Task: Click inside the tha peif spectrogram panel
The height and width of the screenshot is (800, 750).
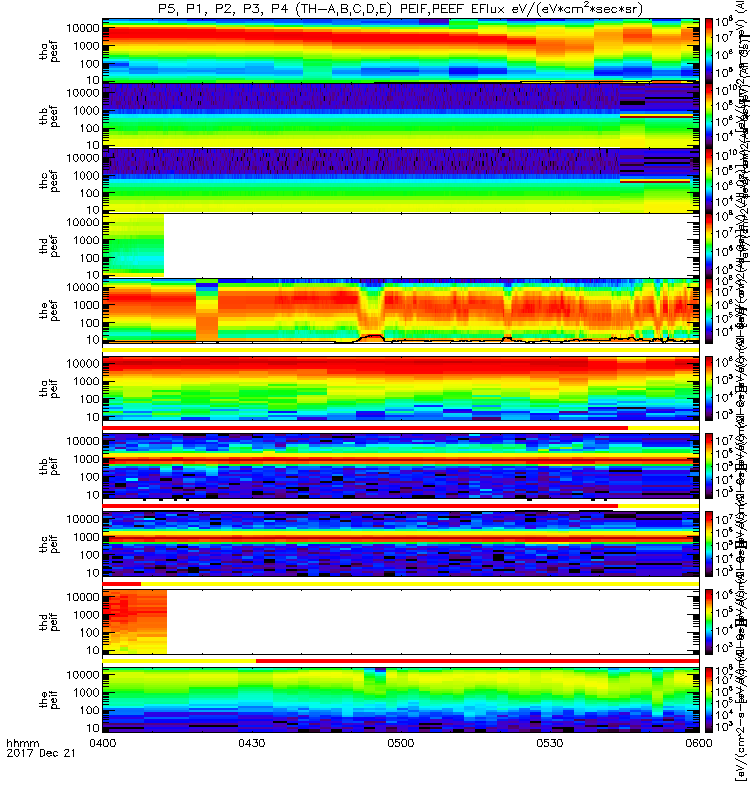Action: pyautogui.click(x=401, y=388)
